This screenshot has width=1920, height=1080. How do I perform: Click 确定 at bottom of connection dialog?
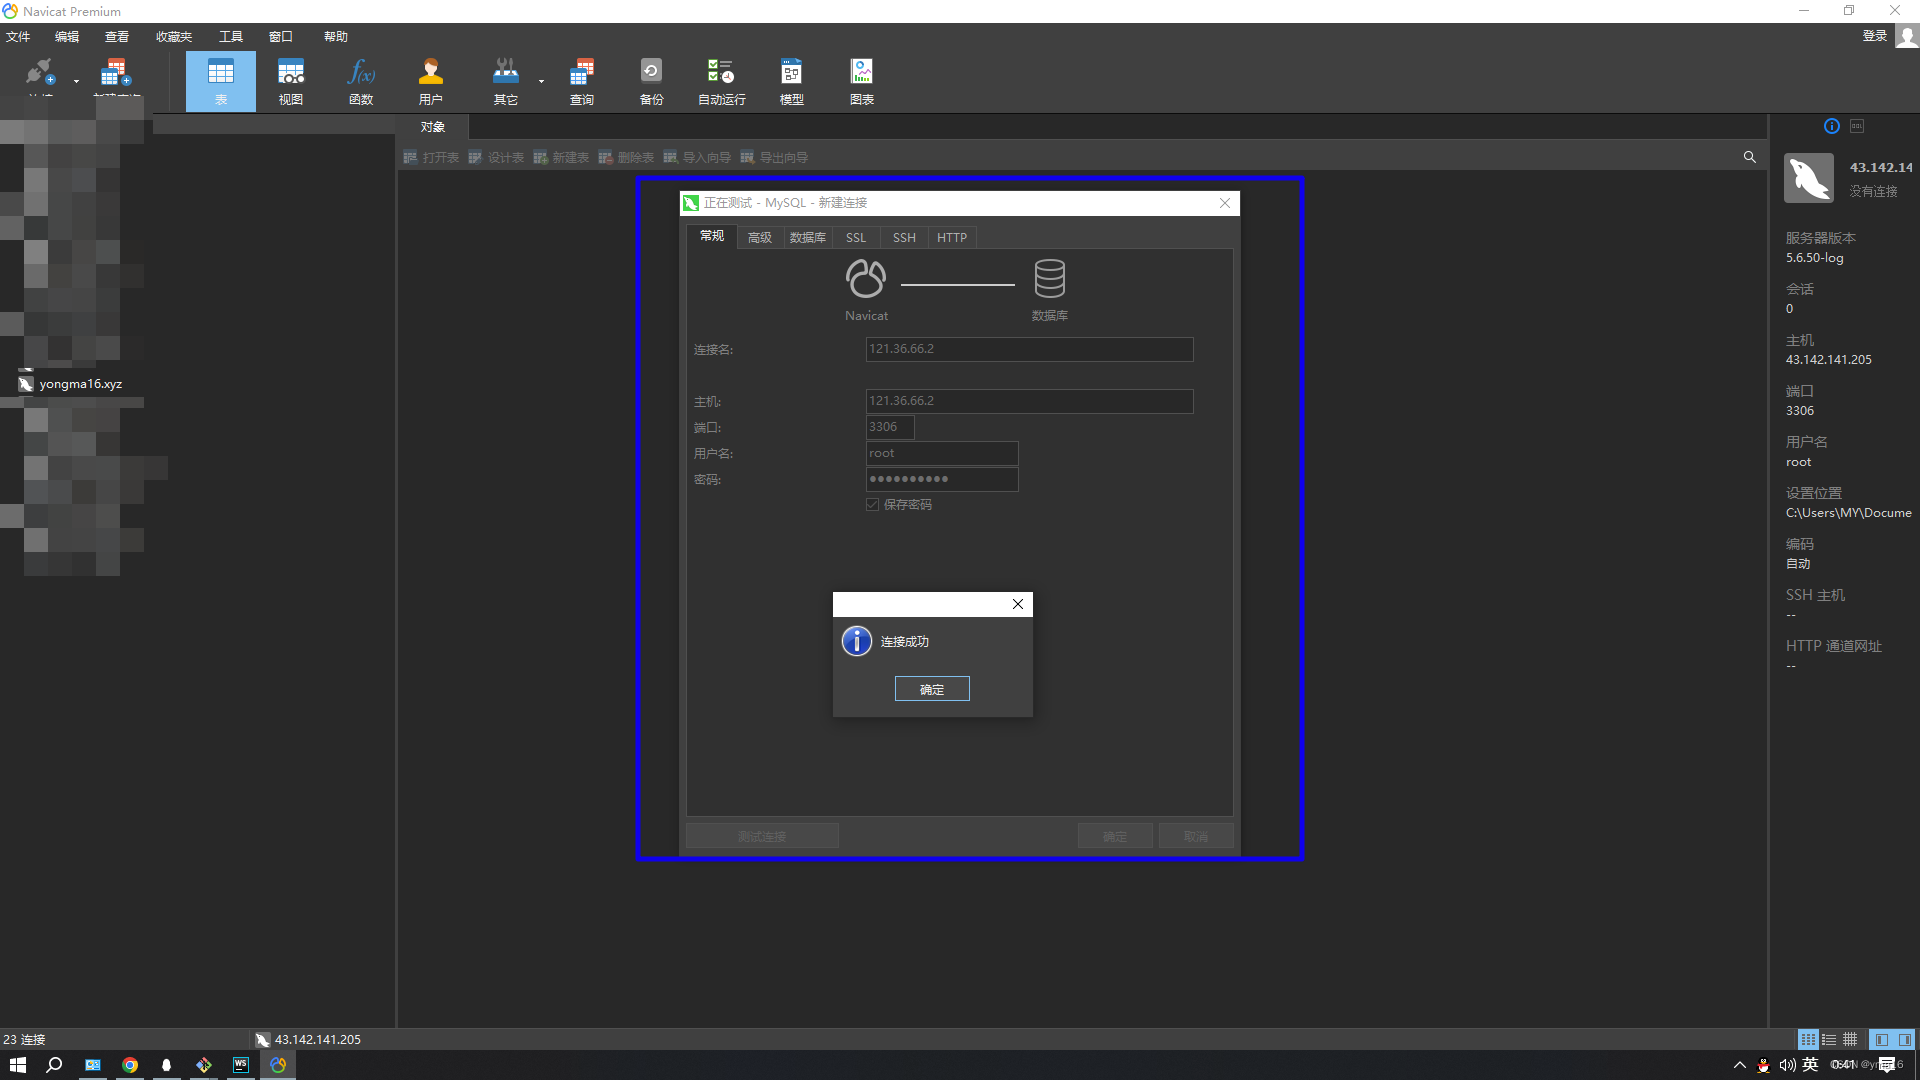(x=1115, y=836)
